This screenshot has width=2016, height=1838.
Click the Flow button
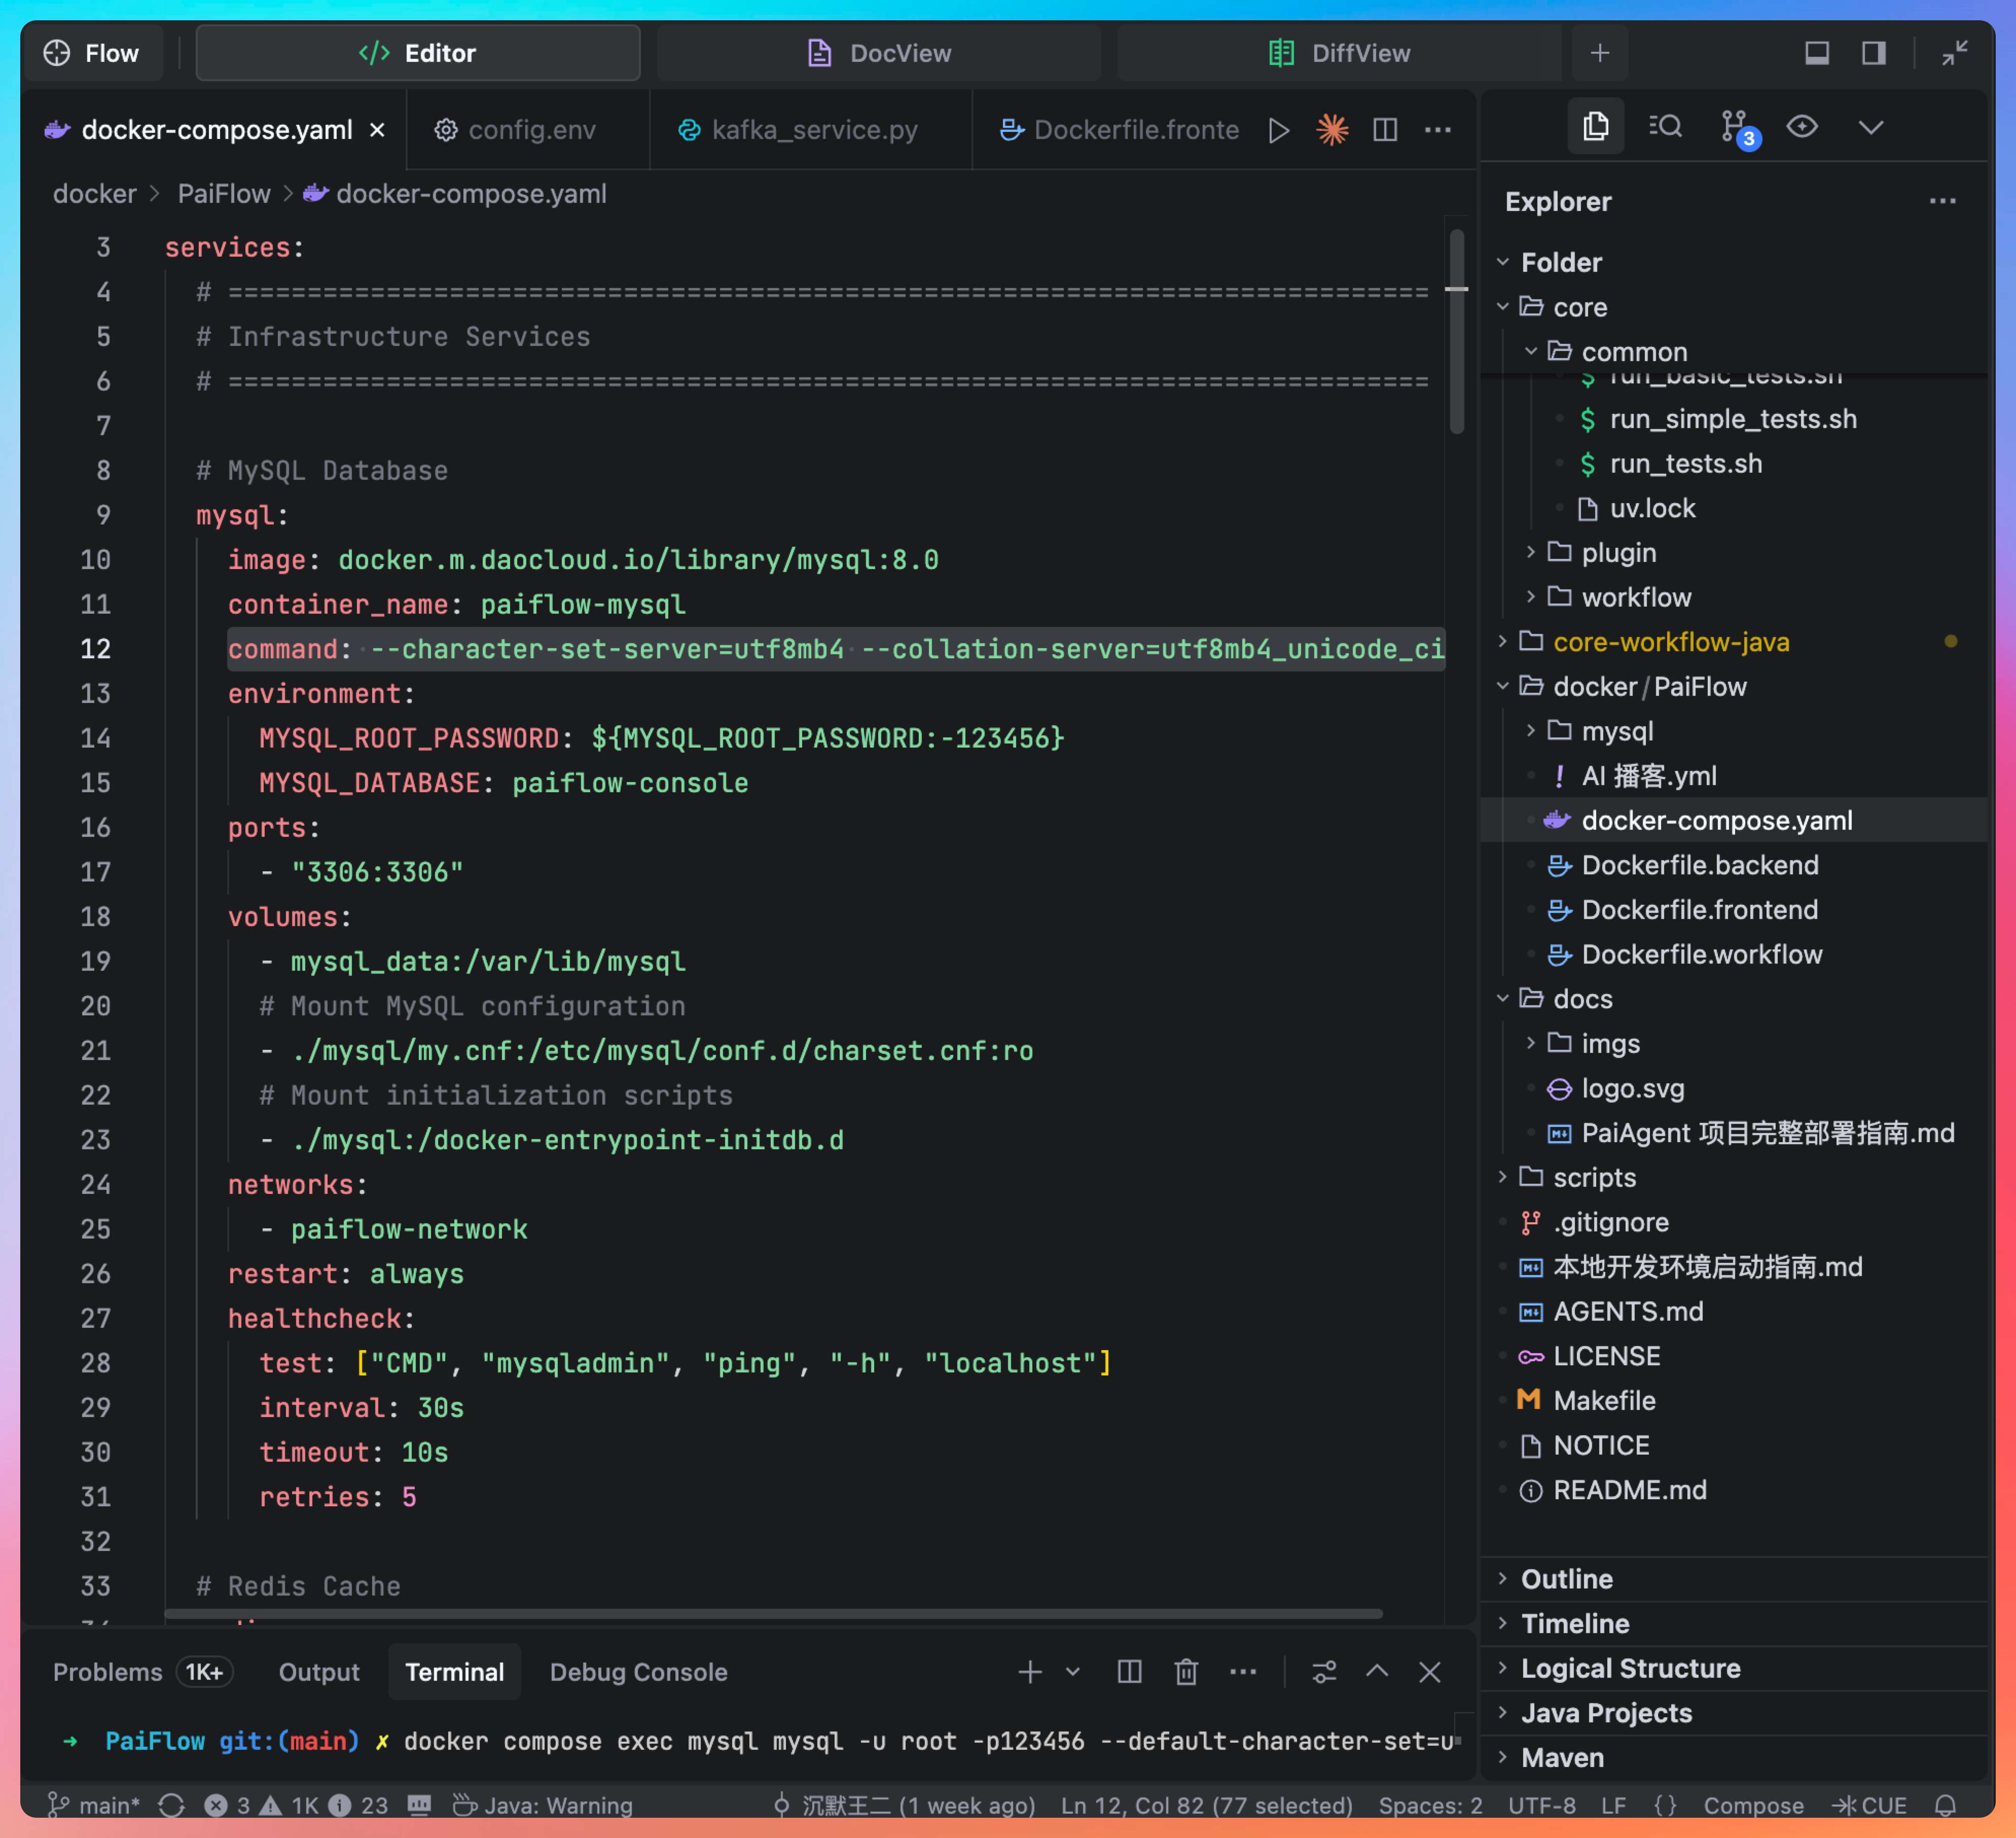(x=92, y=53)
